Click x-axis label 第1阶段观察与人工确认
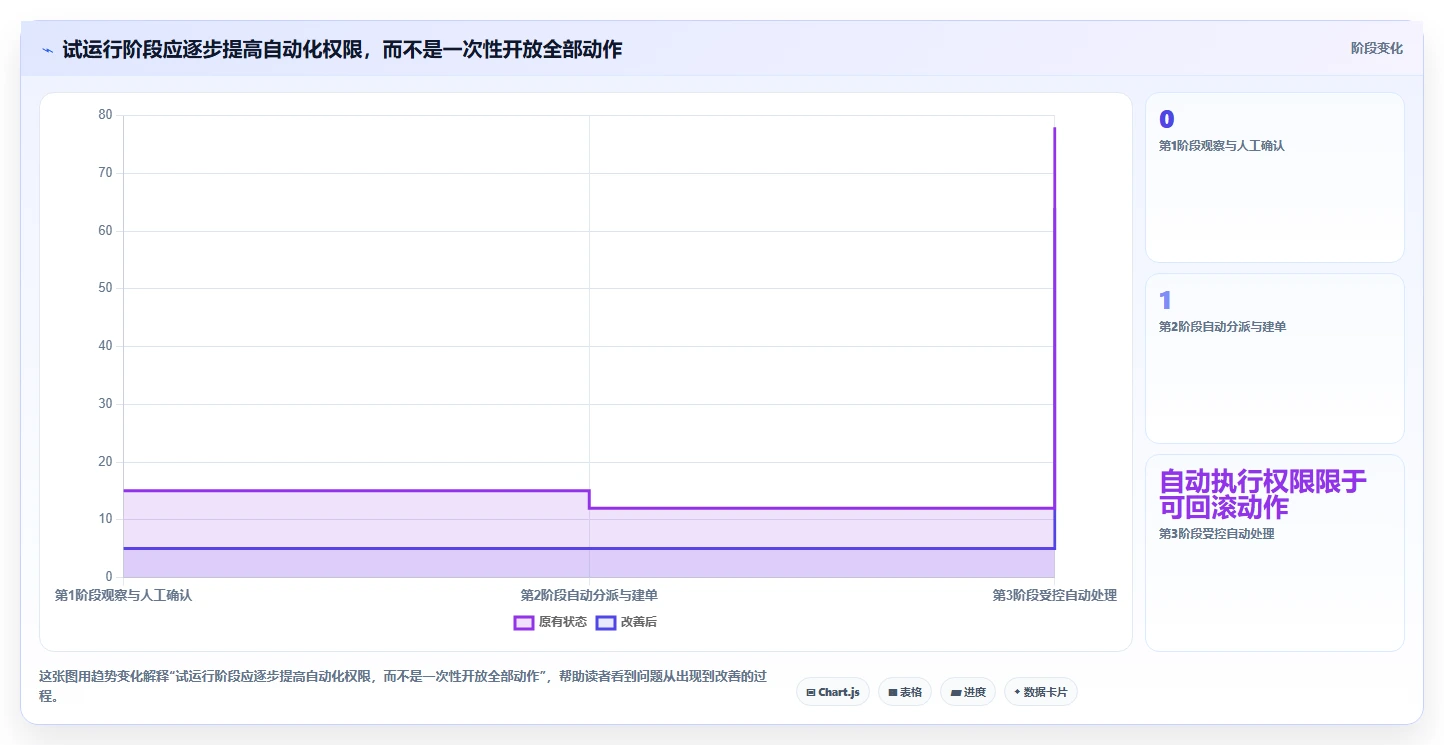1444x745 pixels. tap(123, 595)
